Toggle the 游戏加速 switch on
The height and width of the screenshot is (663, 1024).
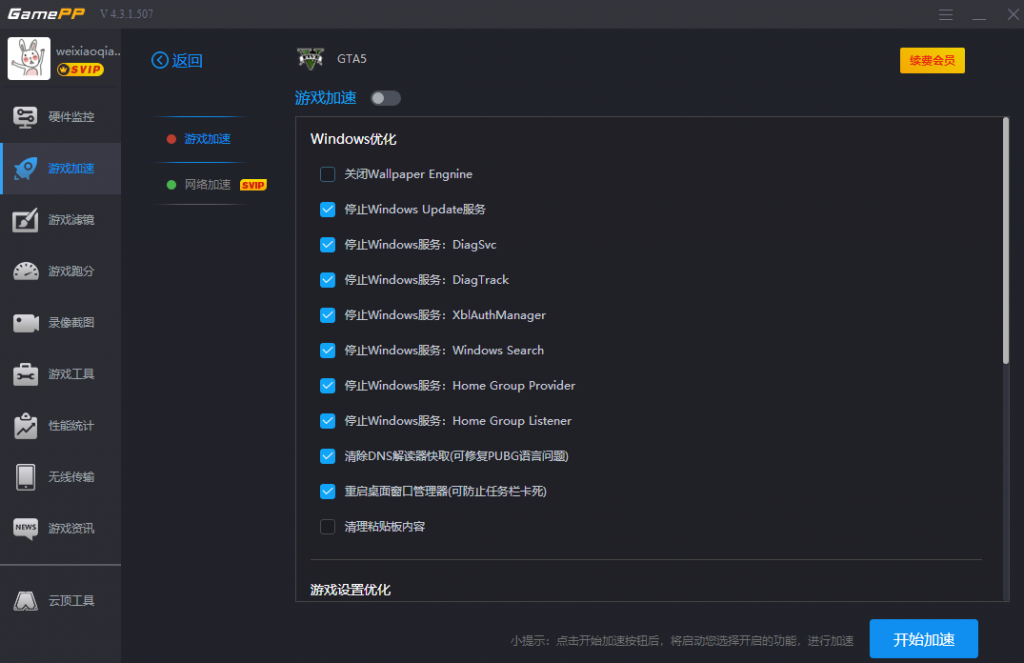[385, 98]
